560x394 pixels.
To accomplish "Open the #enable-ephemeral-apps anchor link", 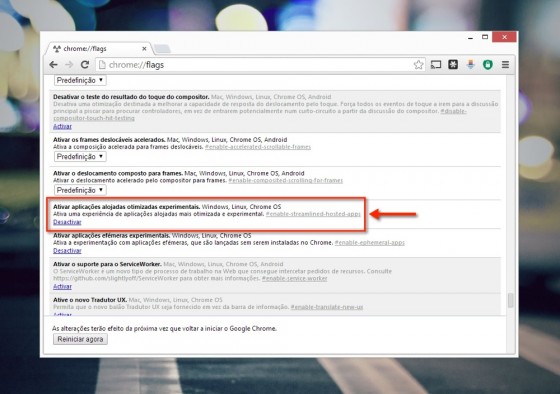I will point(370,243).
